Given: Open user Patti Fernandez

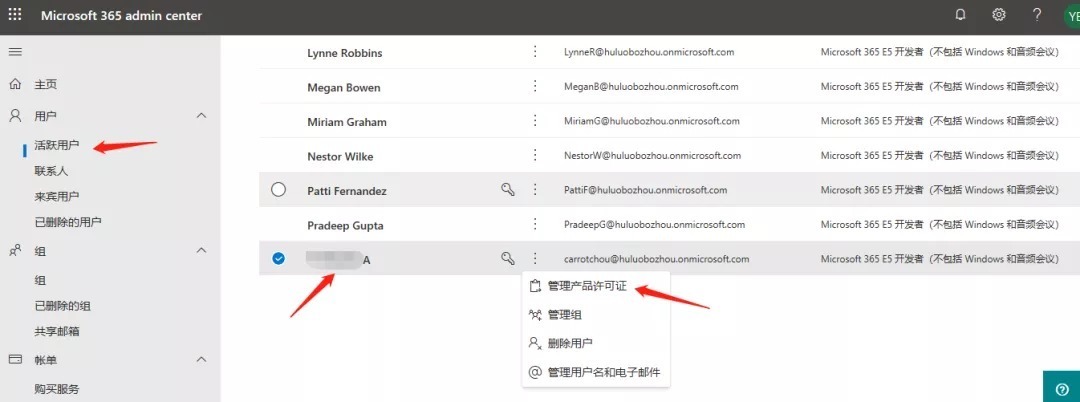Looking at the screenshot, I should click(x=346, y=191).
